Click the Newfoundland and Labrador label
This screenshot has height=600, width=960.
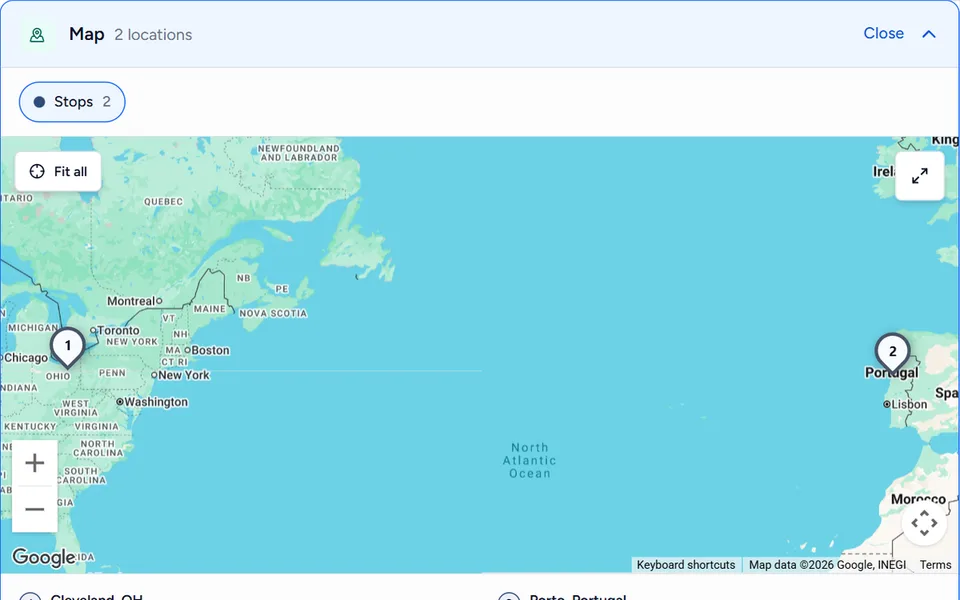[299, 153]
